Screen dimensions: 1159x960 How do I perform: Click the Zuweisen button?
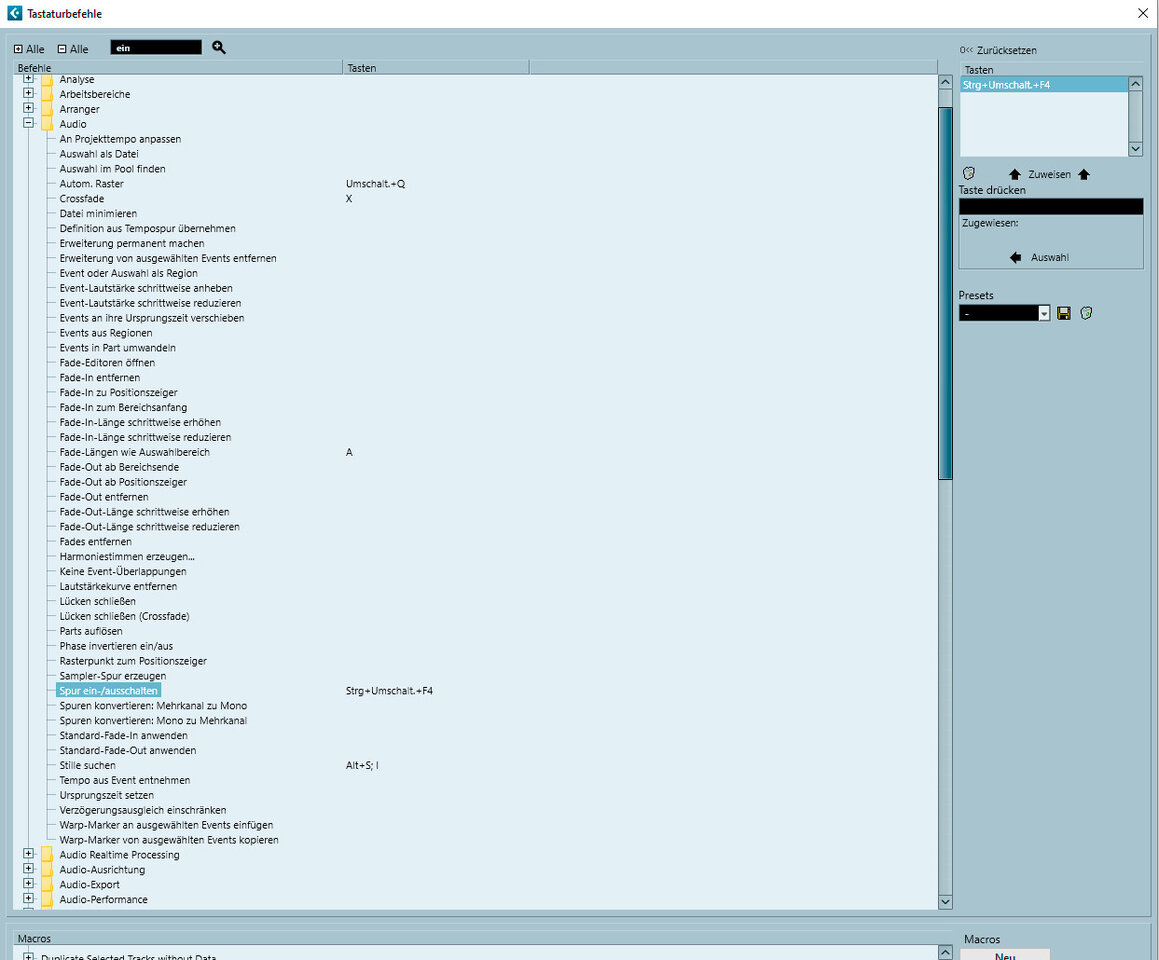click(x=1049, y=174)
